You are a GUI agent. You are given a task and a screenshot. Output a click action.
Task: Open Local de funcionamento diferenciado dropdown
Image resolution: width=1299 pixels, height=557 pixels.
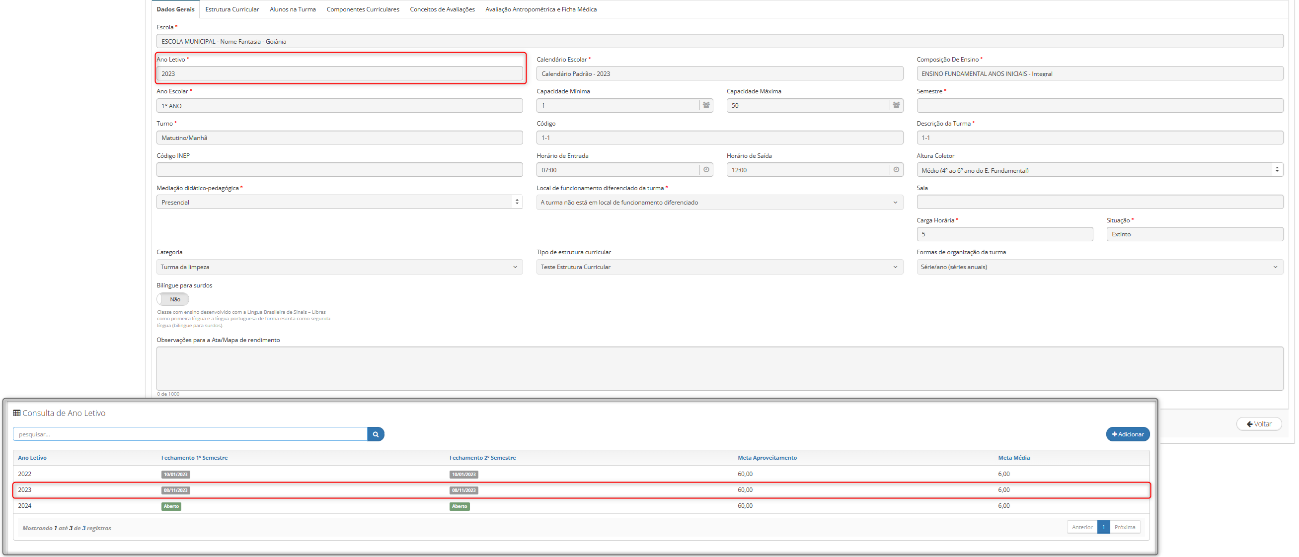point(720,202)
